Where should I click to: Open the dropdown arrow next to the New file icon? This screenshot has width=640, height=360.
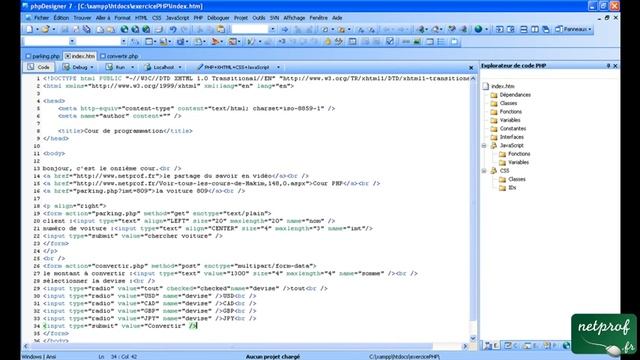click(x=37, y=29)
